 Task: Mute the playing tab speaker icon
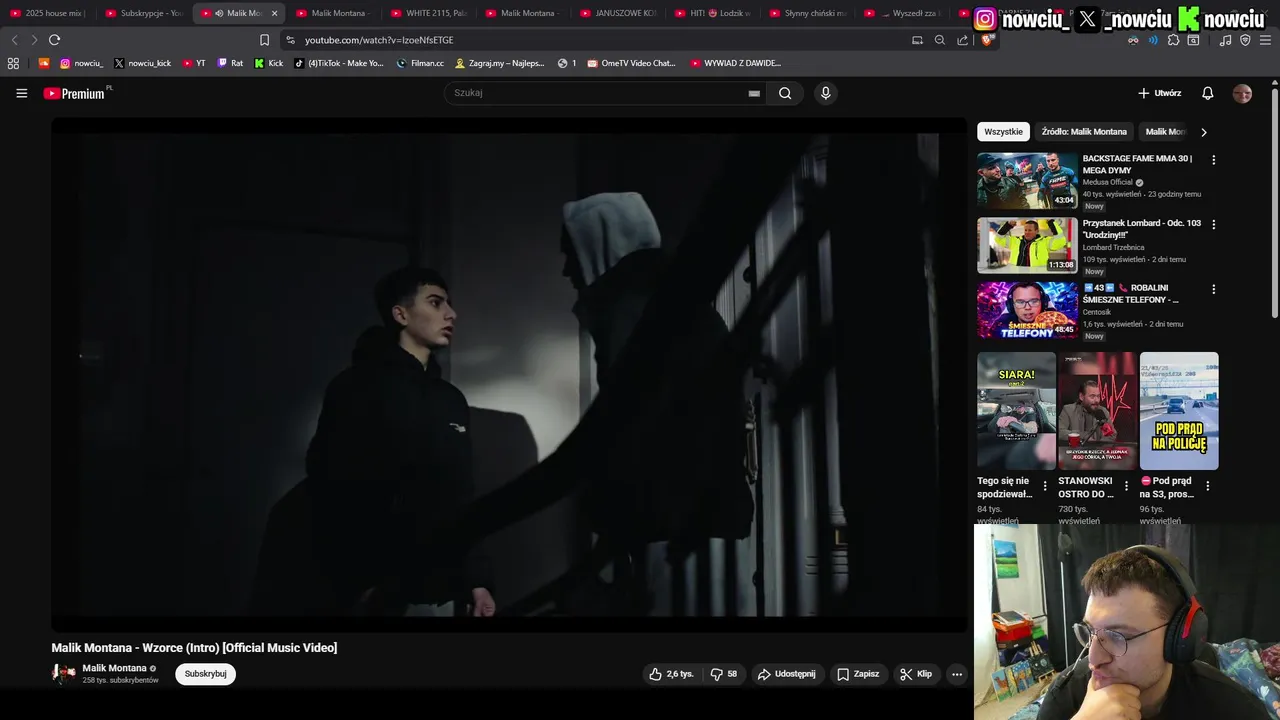pyautogui.click(x=219, y=13)
